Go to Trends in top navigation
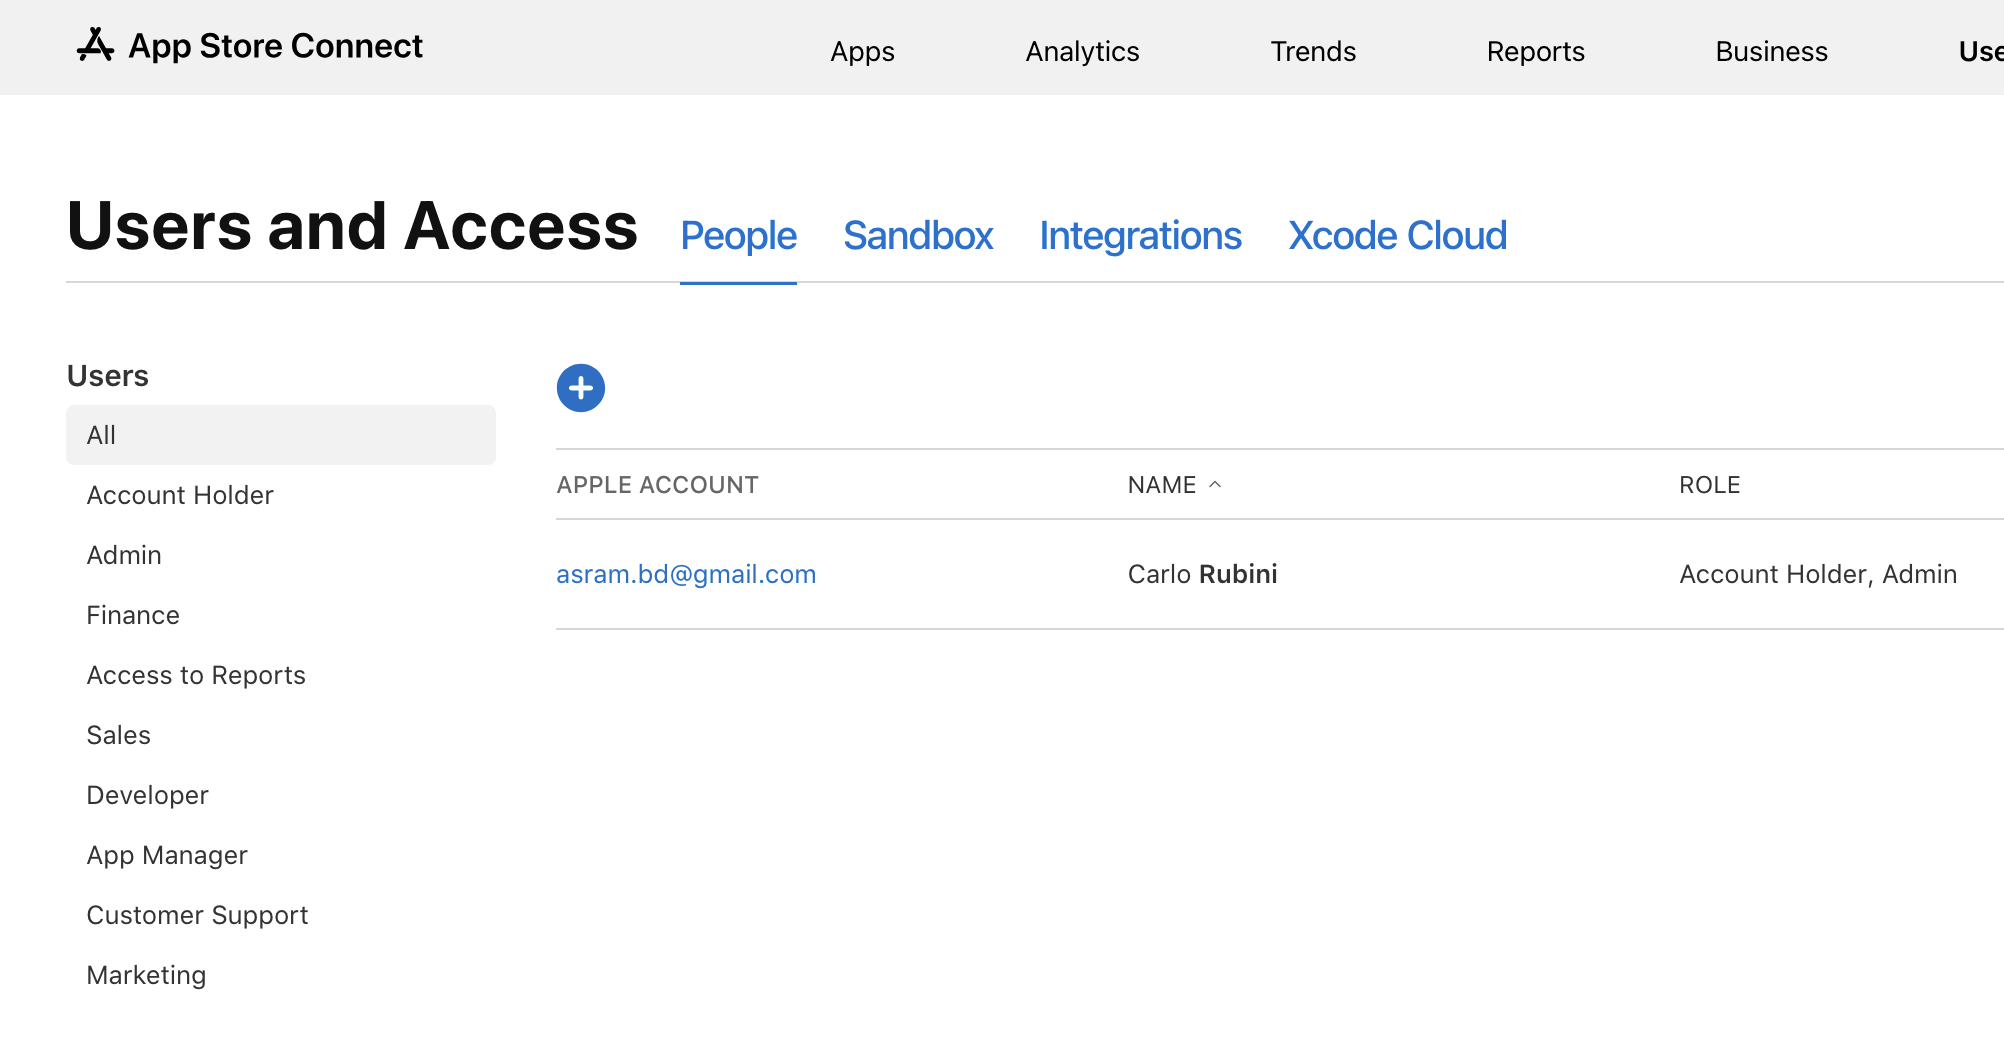The width and height of the screenshot is (2004, 1040). 1312,52
